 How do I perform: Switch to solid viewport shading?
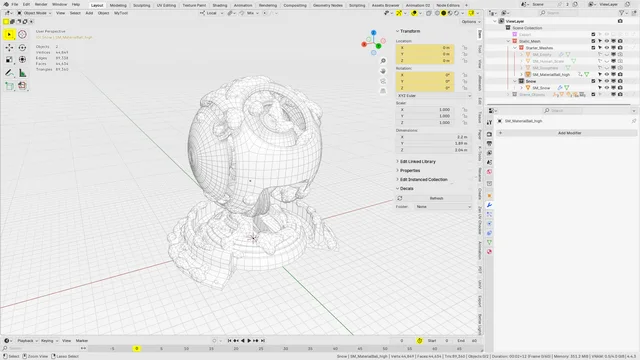(443, 13)
